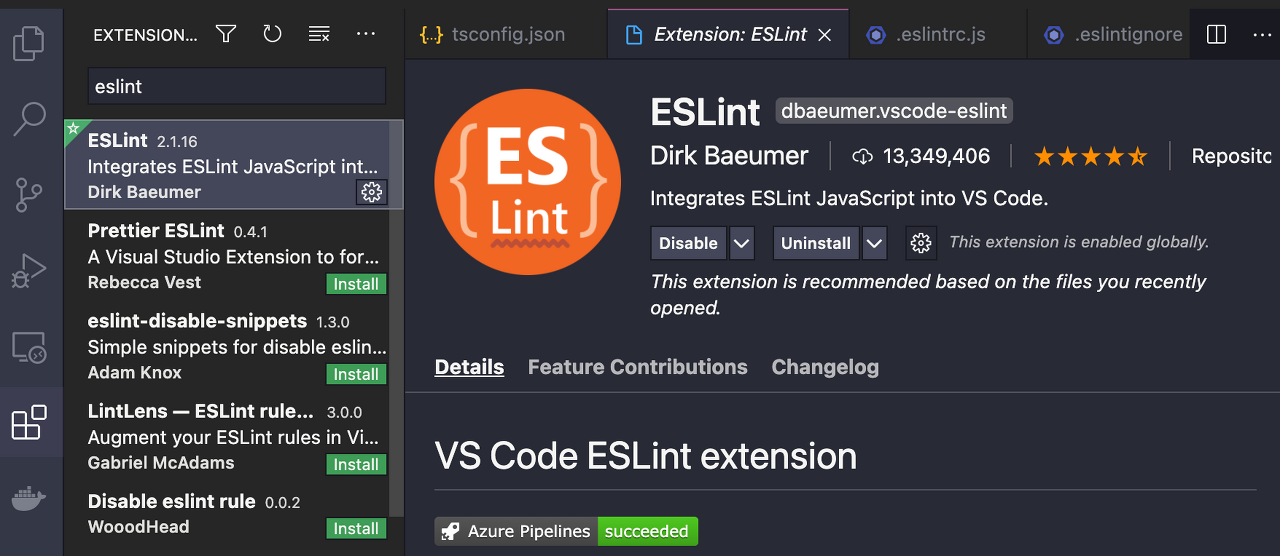1280x556 pixels.
Task: Open the Repository link
Action: [1232, 156]
